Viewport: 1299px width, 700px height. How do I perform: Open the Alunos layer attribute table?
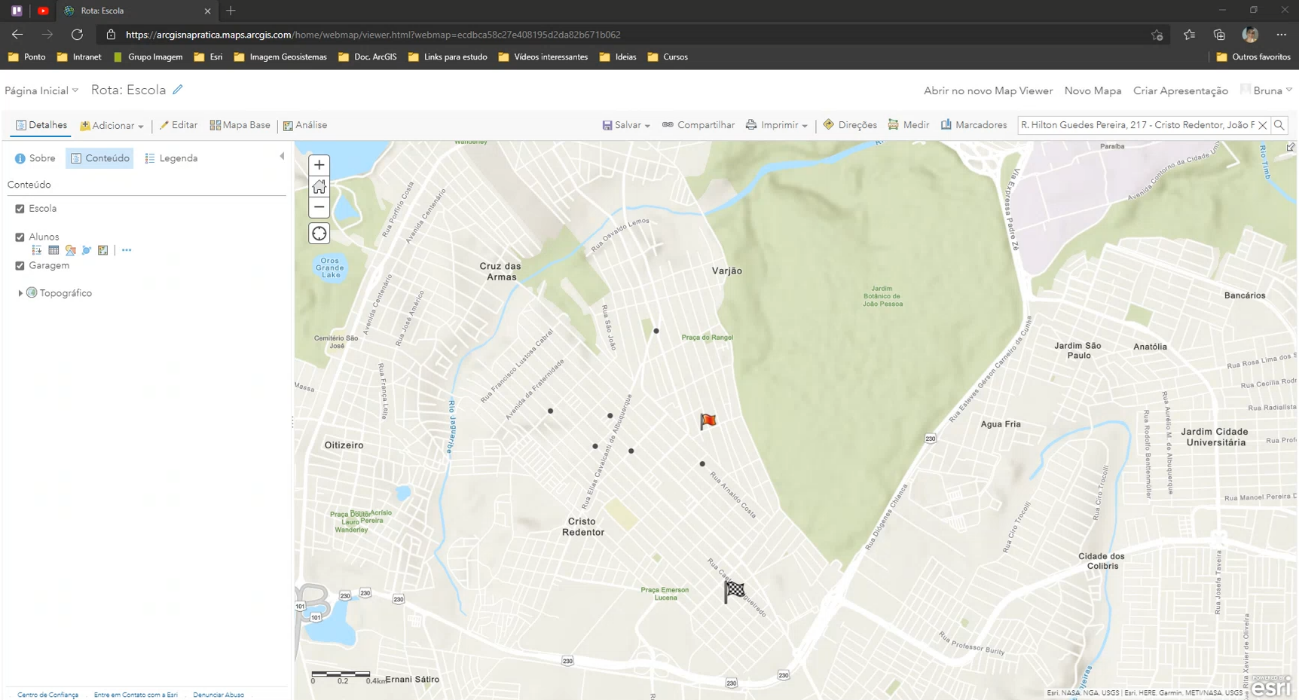coord(54,250)
